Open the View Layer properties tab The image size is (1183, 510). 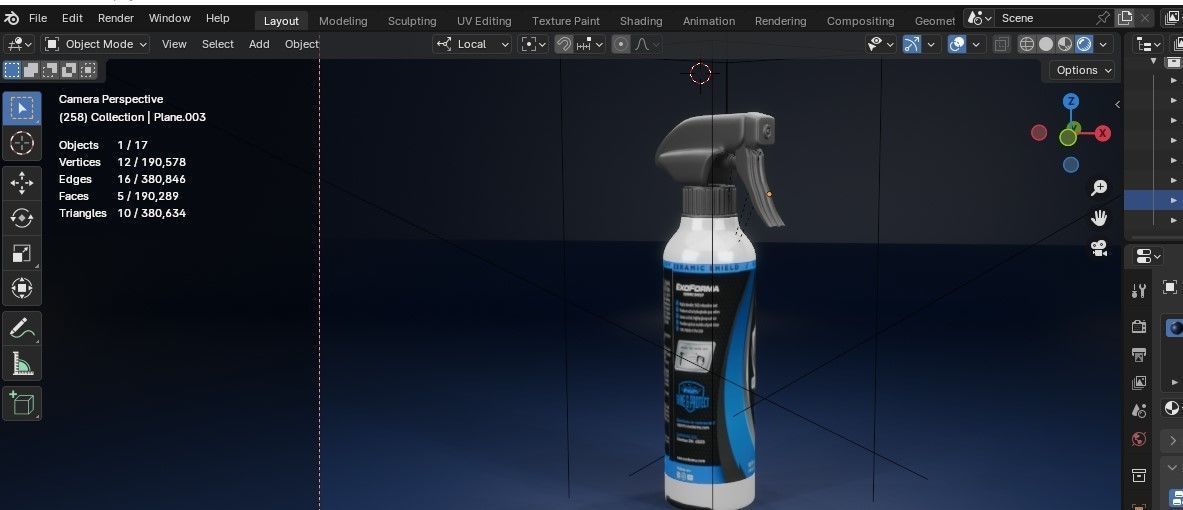(1139, 382)
